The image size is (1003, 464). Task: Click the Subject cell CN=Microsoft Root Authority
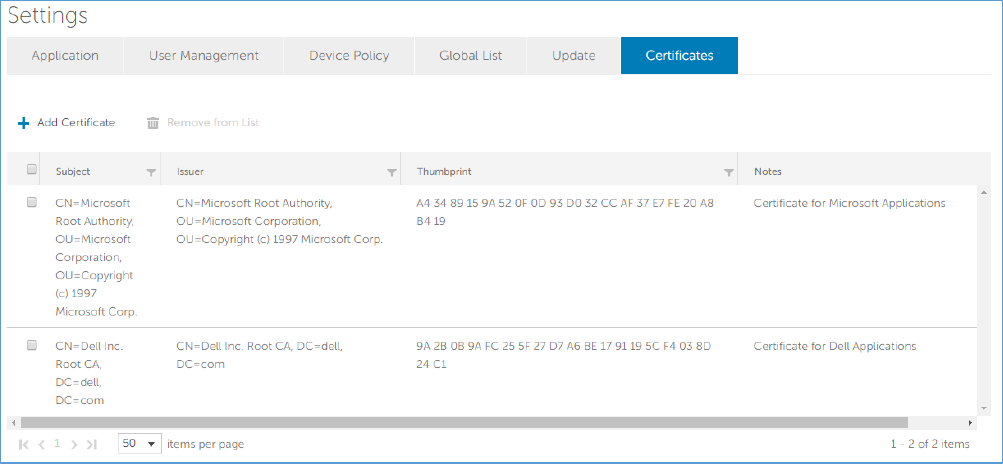[97, 257]
